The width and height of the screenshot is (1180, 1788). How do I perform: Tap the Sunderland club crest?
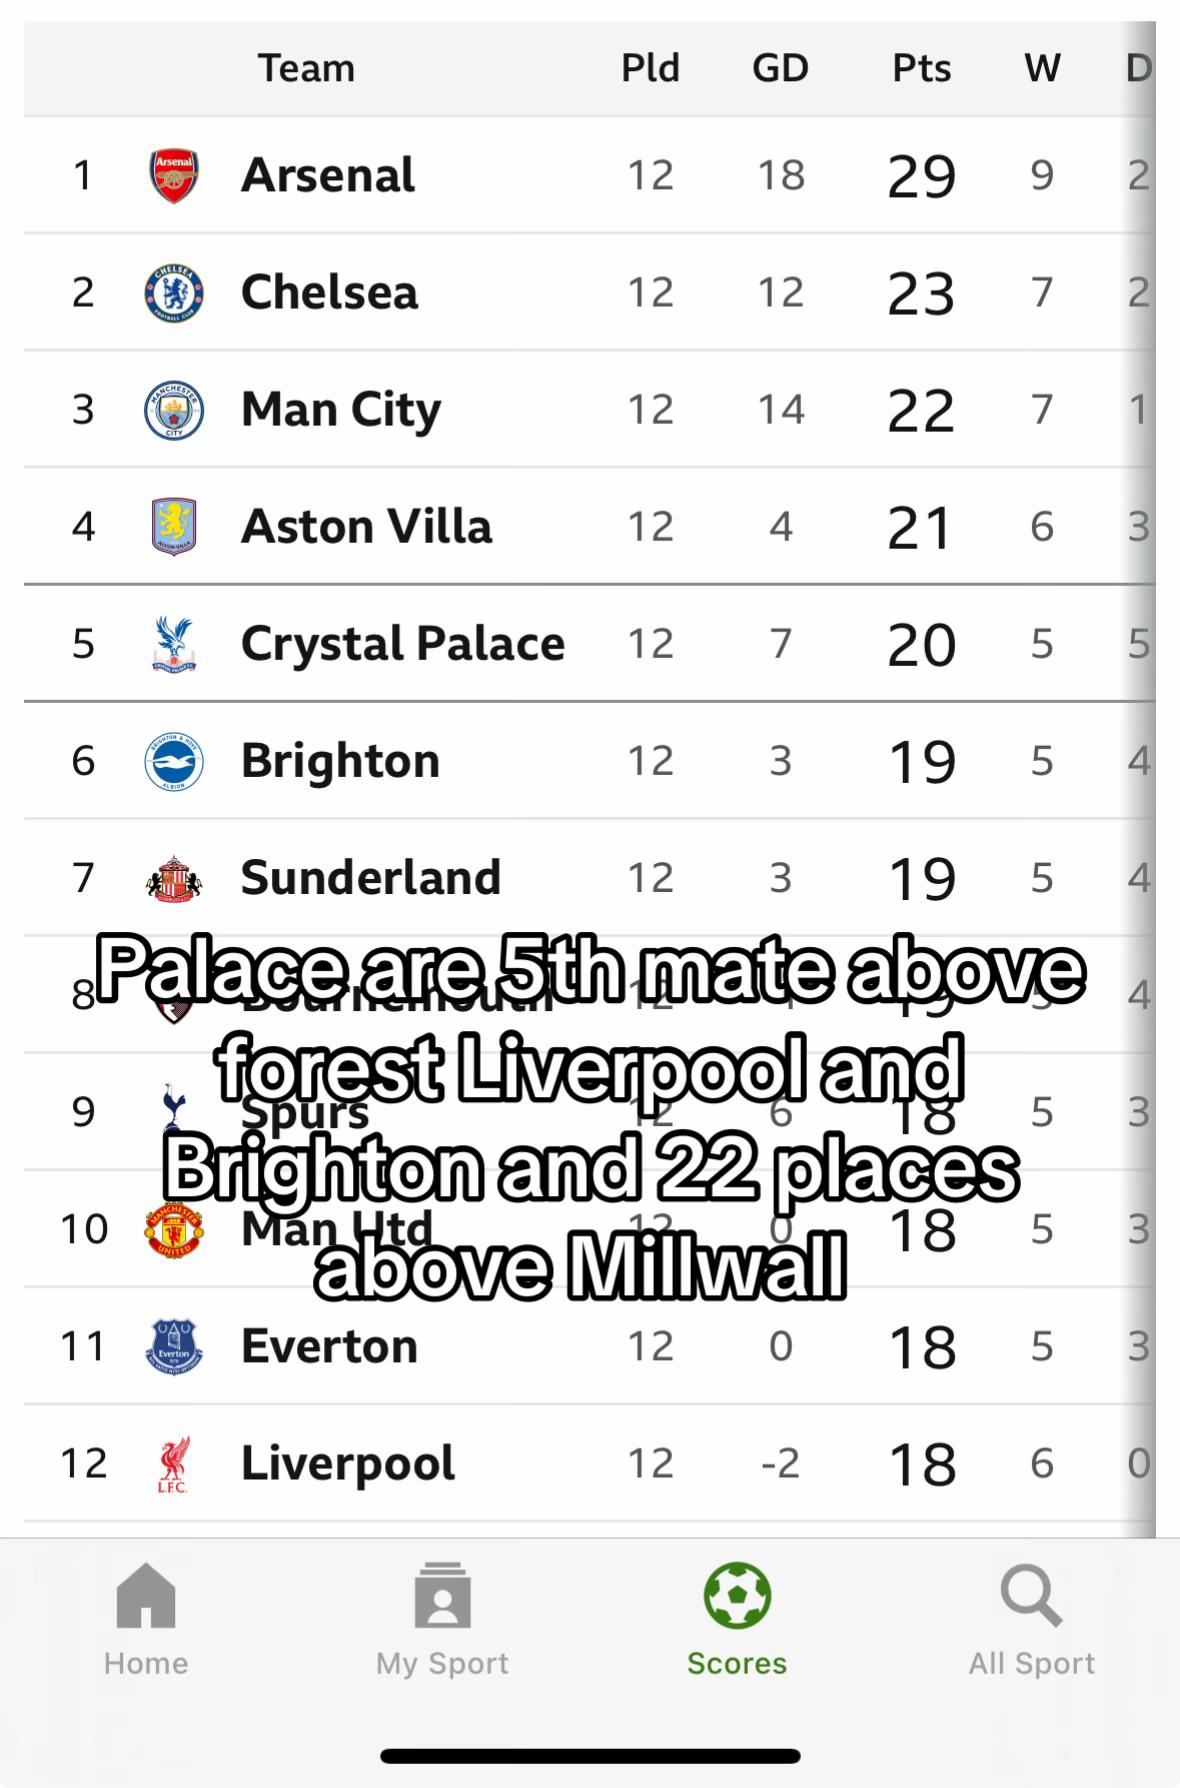174,878
